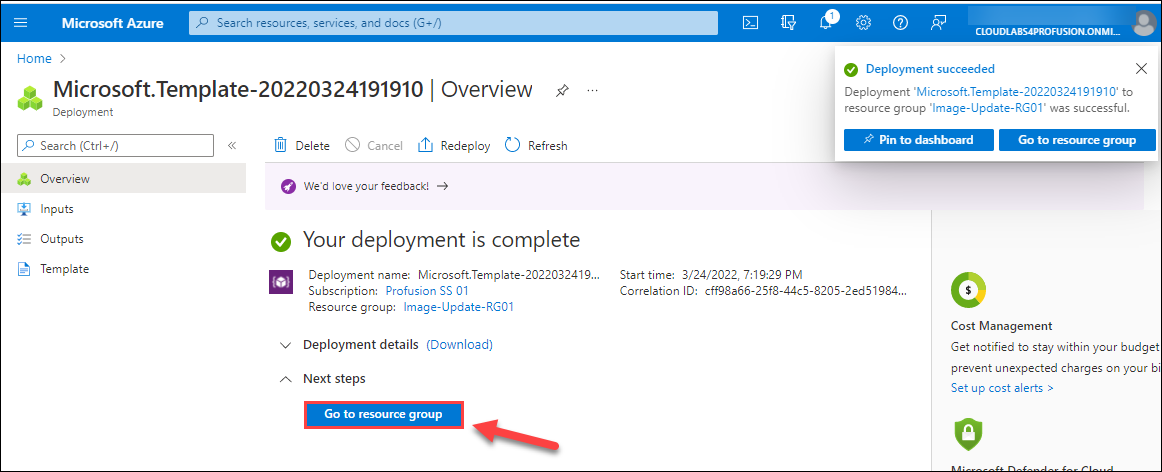Open the Microsoft.Template deployment link in notification
Image resolution: width=1162 pixels, height=472 pixels.
click(1015, 92)
